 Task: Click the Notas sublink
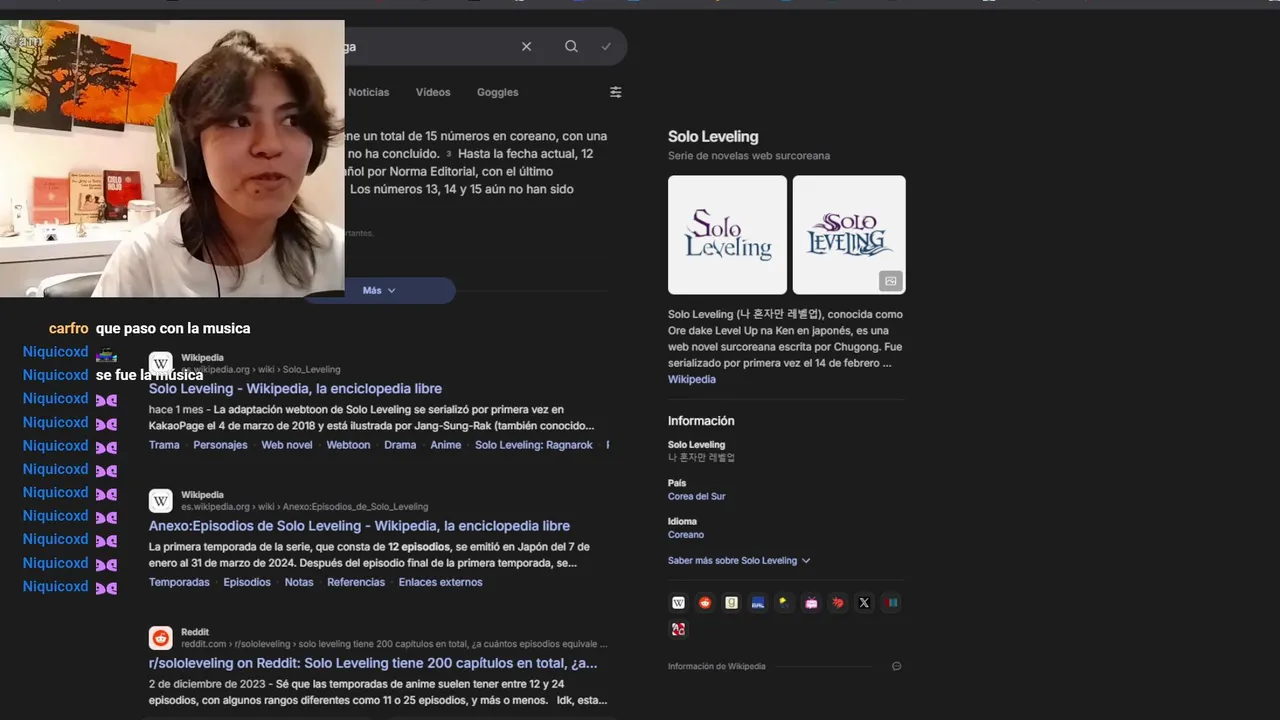pyautogui.click(x=299, y=582)
